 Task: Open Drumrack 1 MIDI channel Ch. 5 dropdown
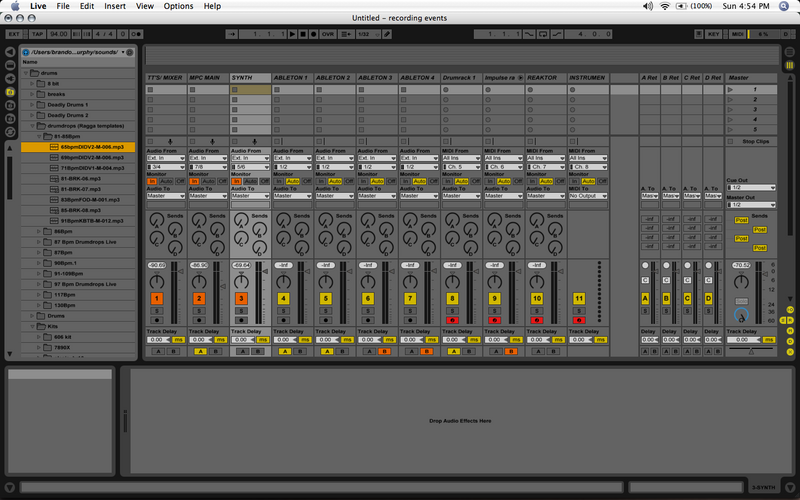[x=461, y=167]
